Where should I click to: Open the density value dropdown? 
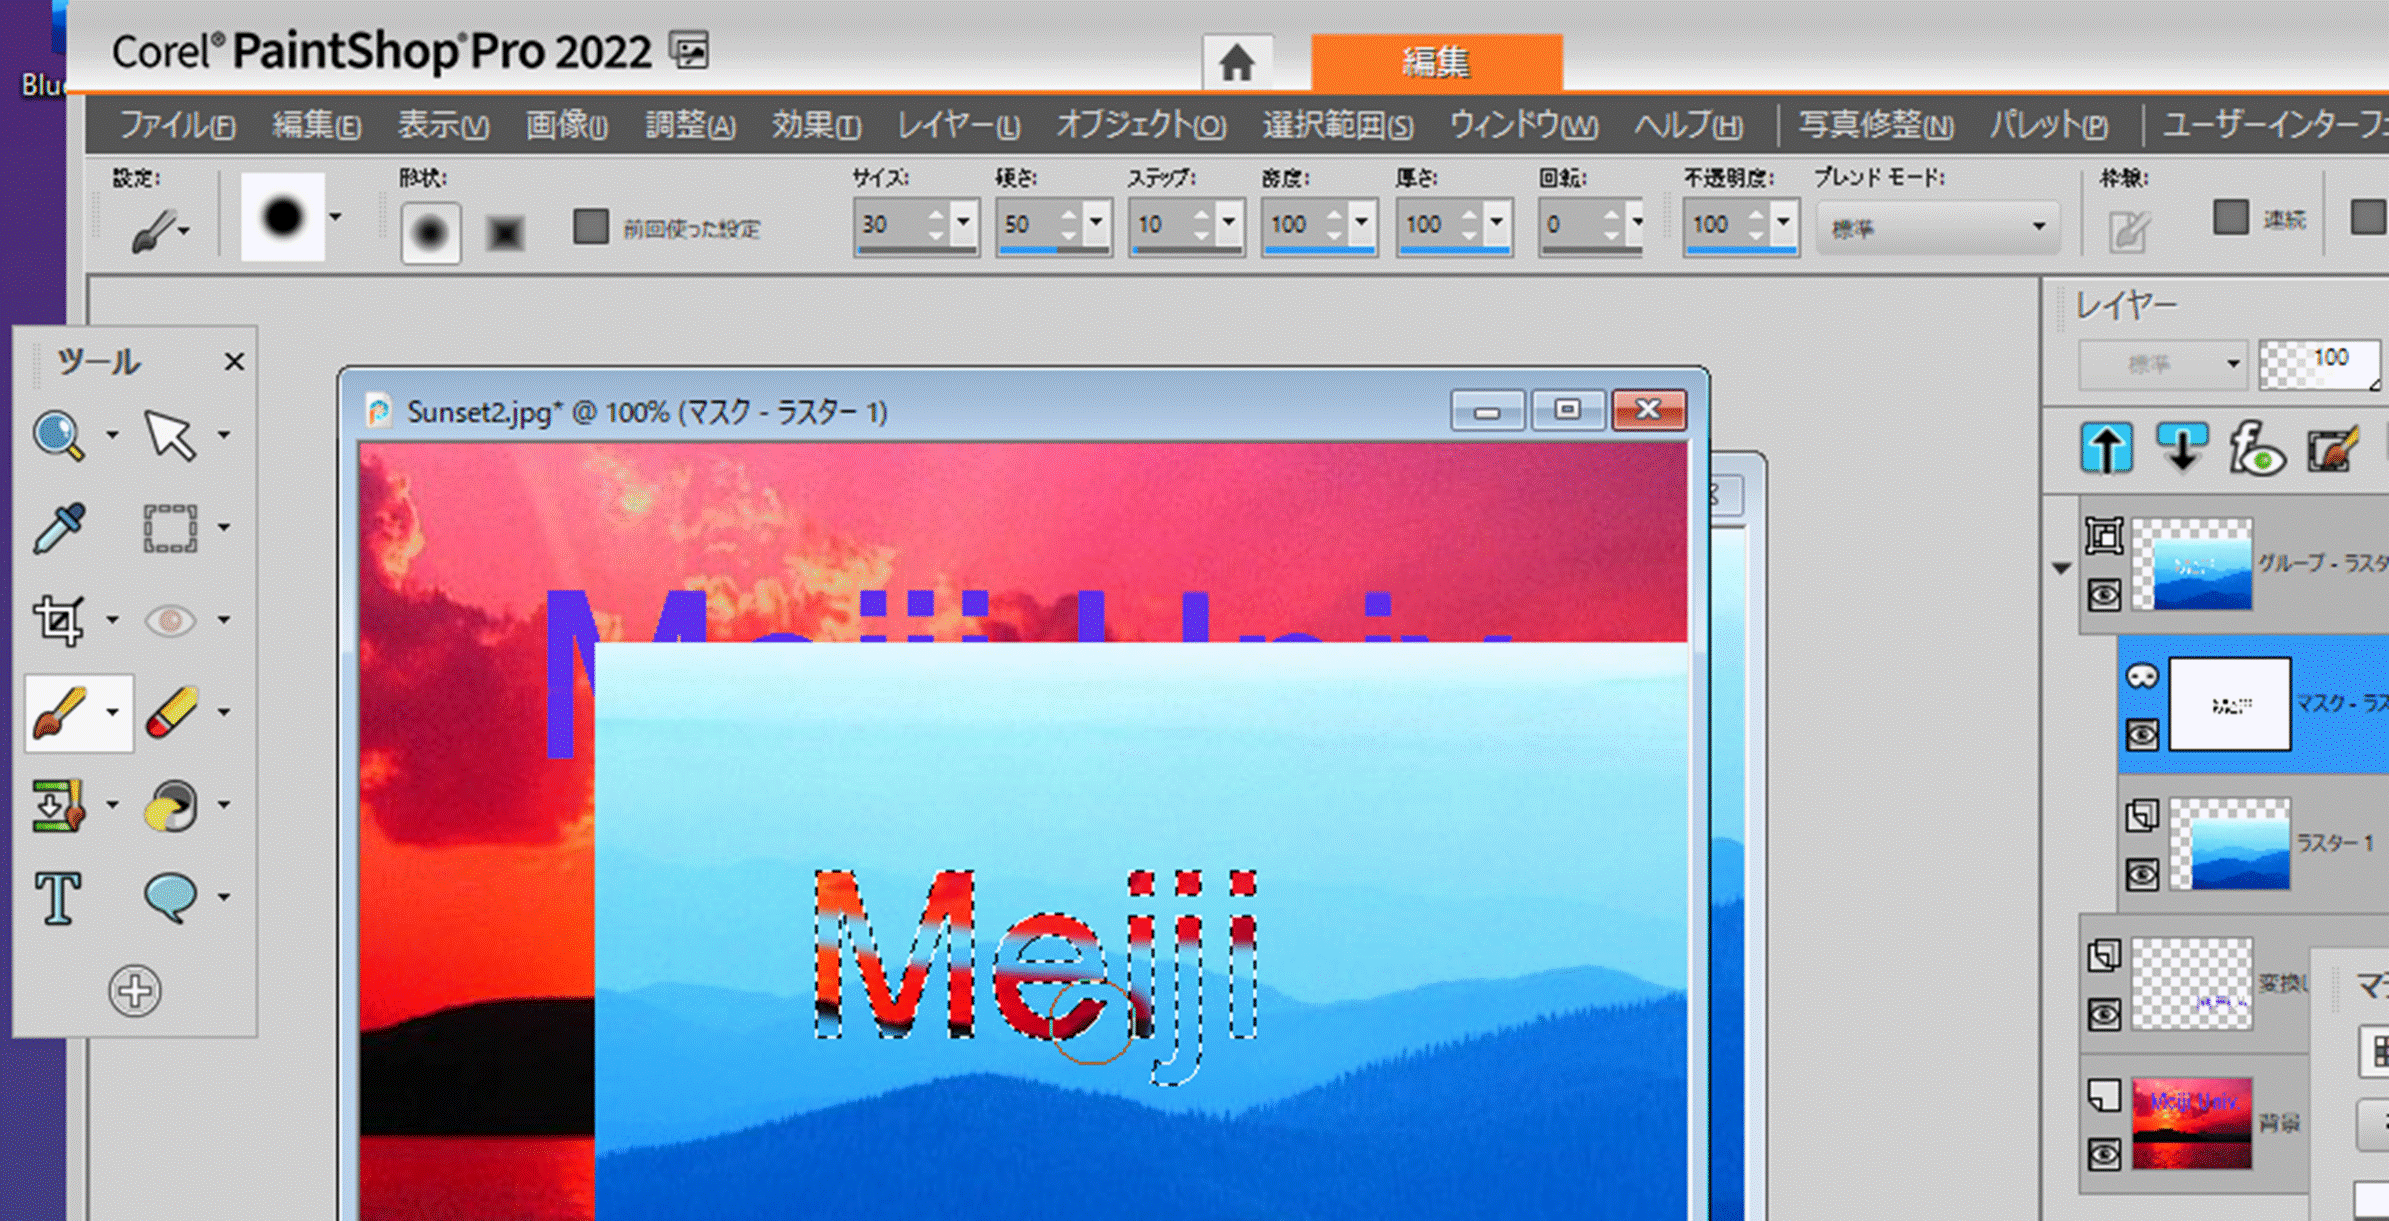[1361, 221]
